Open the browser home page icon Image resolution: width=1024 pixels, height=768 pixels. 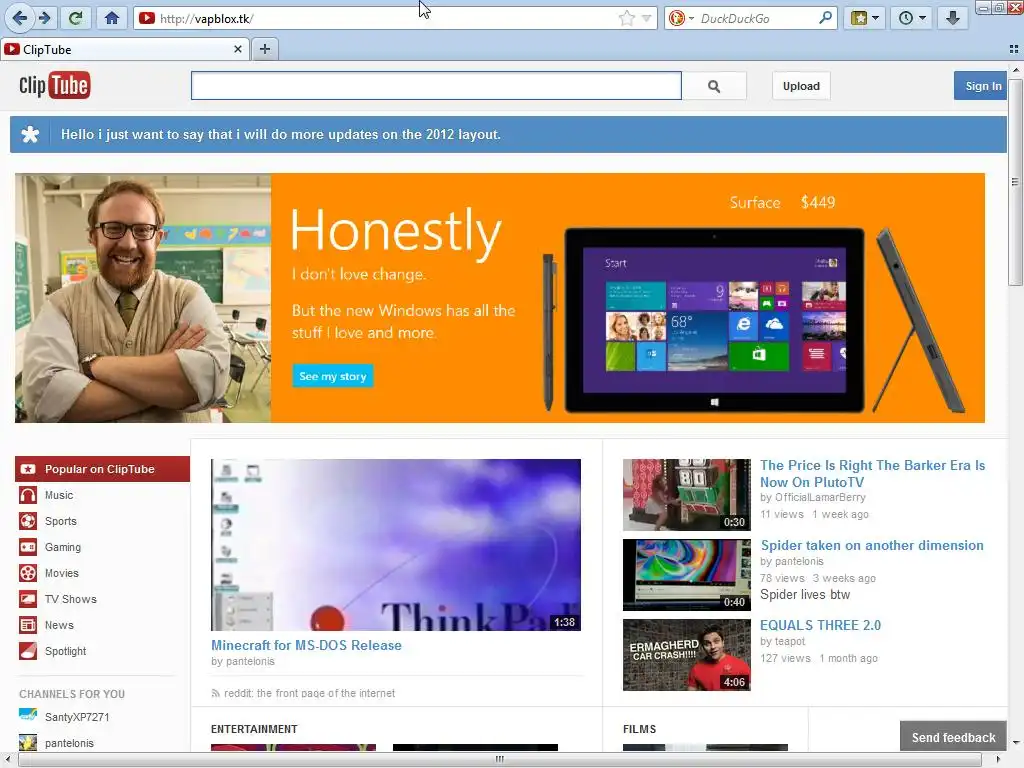click(x=112, y=18)
